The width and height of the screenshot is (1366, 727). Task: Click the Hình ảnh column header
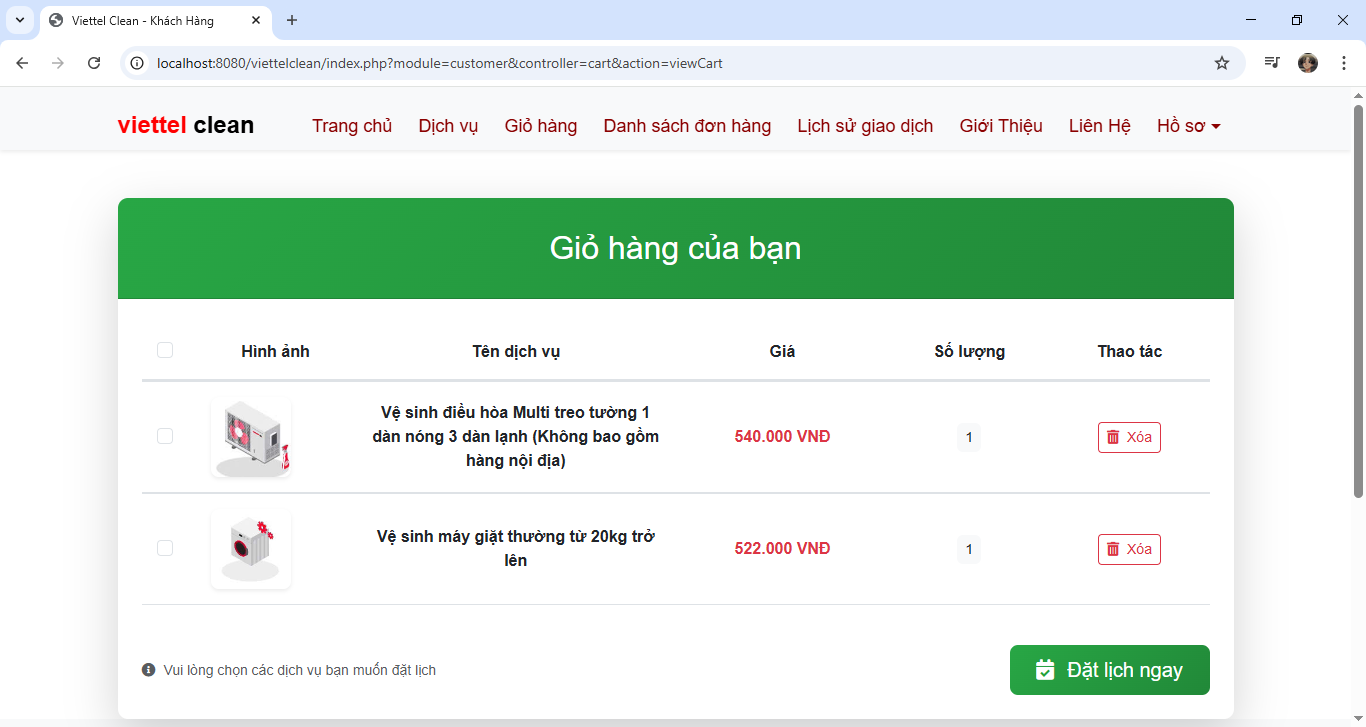[x=275, y=351]
